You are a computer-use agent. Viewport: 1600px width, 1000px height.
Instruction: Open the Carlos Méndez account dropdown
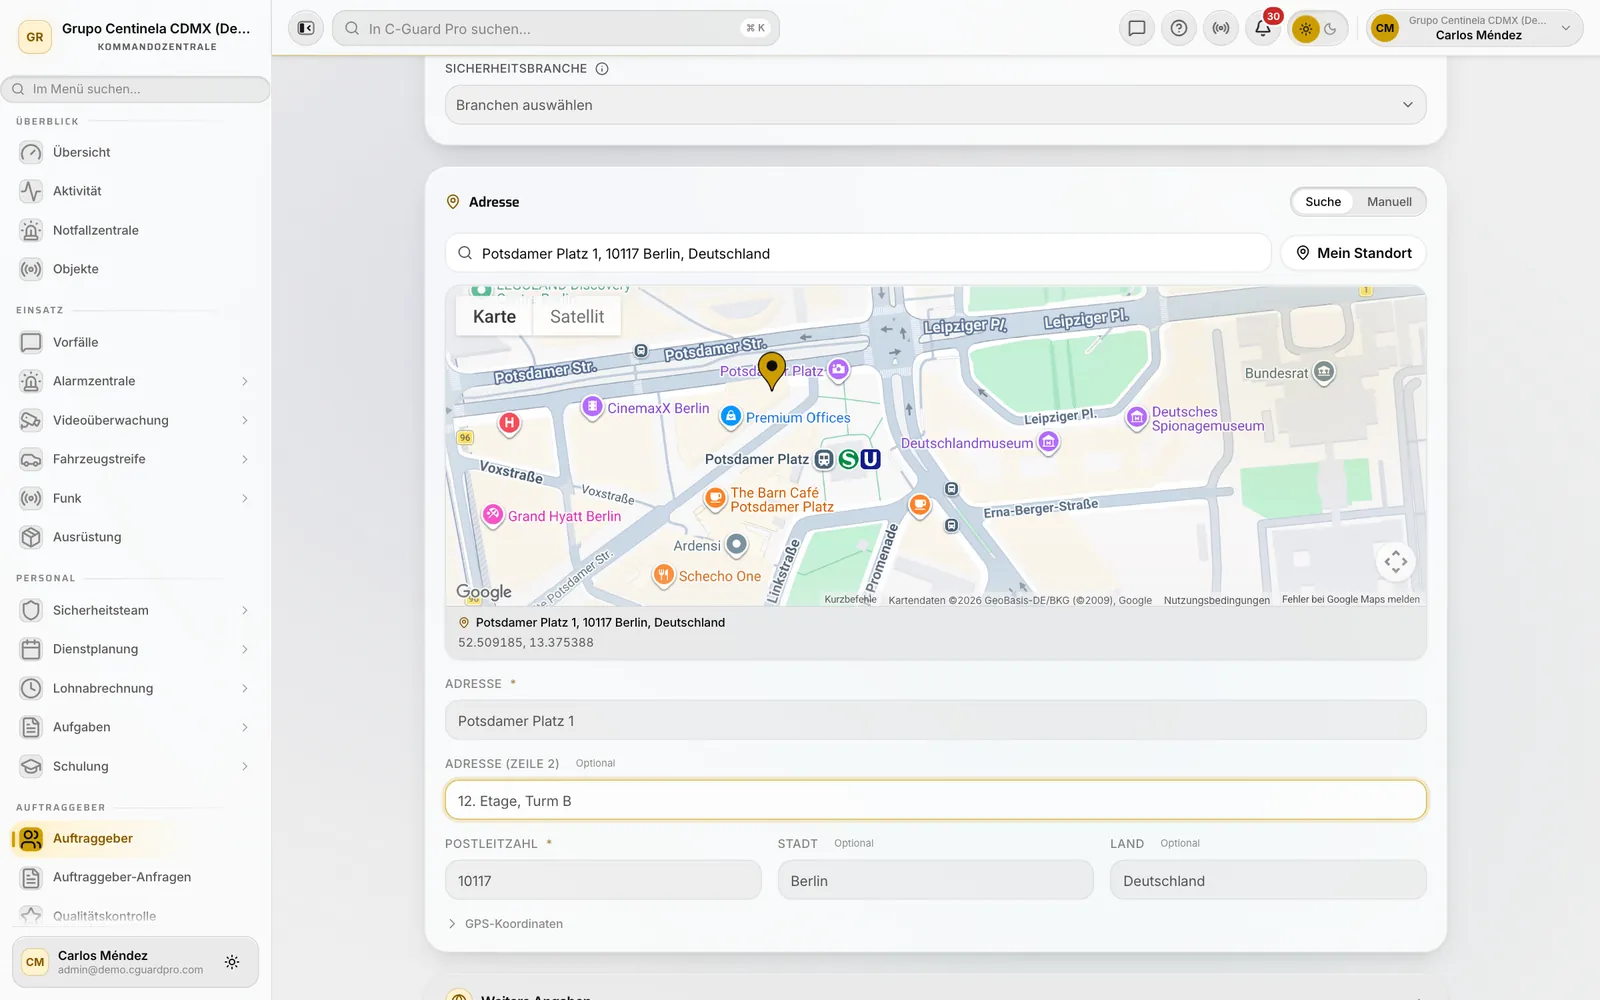pyautogui.click(x=1474, y=28)
